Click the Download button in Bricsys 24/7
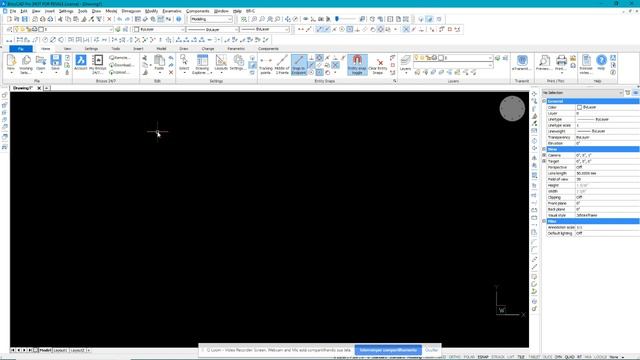640x360 pixels. tap(121, 65)
